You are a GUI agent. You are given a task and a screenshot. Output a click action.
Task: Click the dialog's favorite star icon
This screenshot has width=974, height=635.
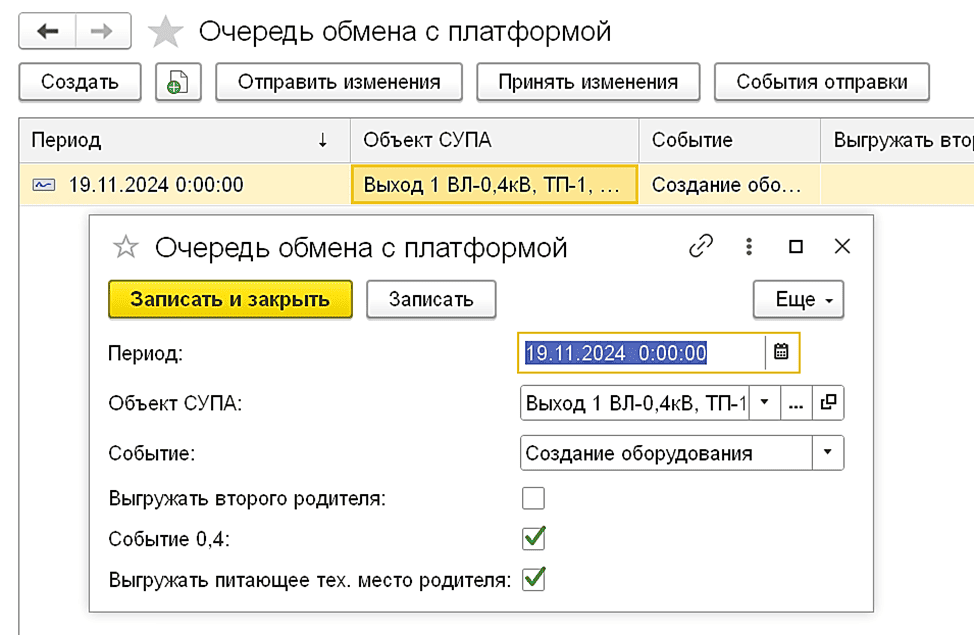click(x=125, y=247)
